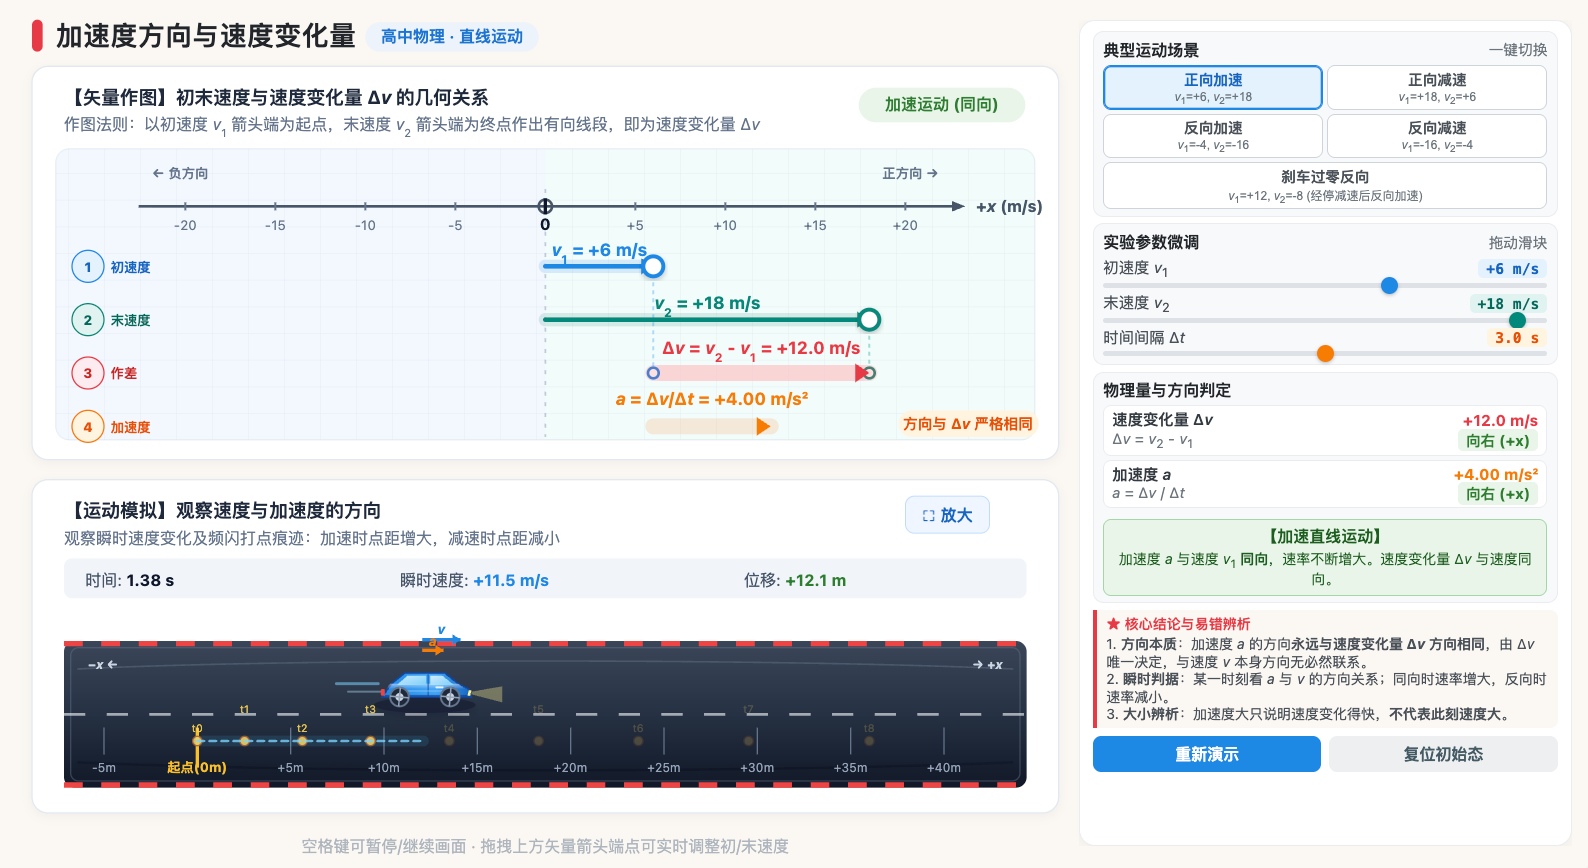This screenshot has width=1588, height=868.
Task: Click the green 末速度 v2 slider handle
Action: click(1517, 321)
